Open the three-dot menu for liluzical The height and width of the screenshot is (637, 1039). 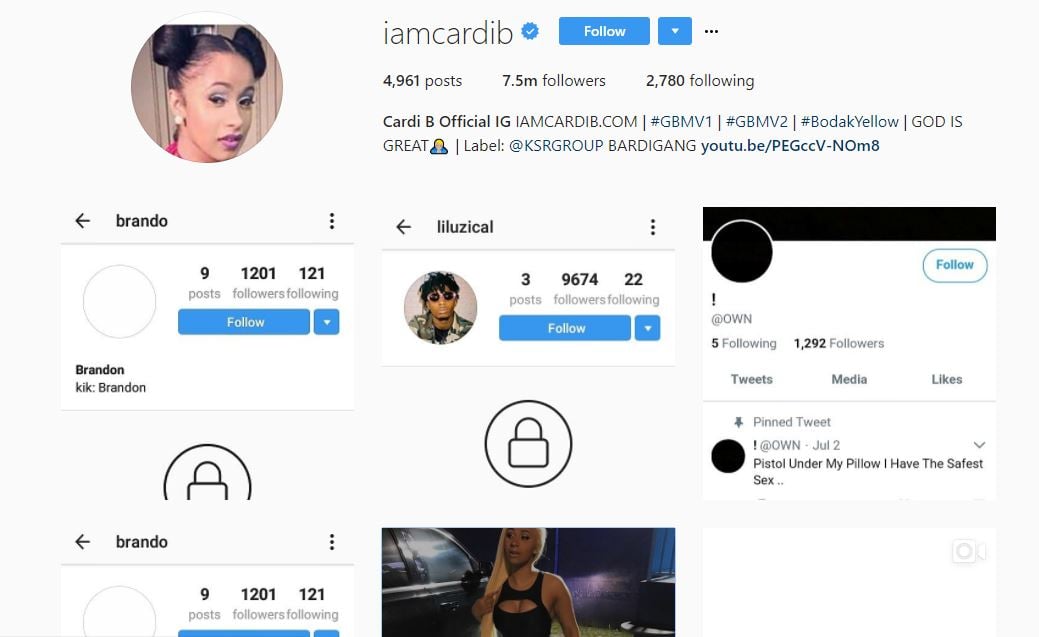[653, 227]
